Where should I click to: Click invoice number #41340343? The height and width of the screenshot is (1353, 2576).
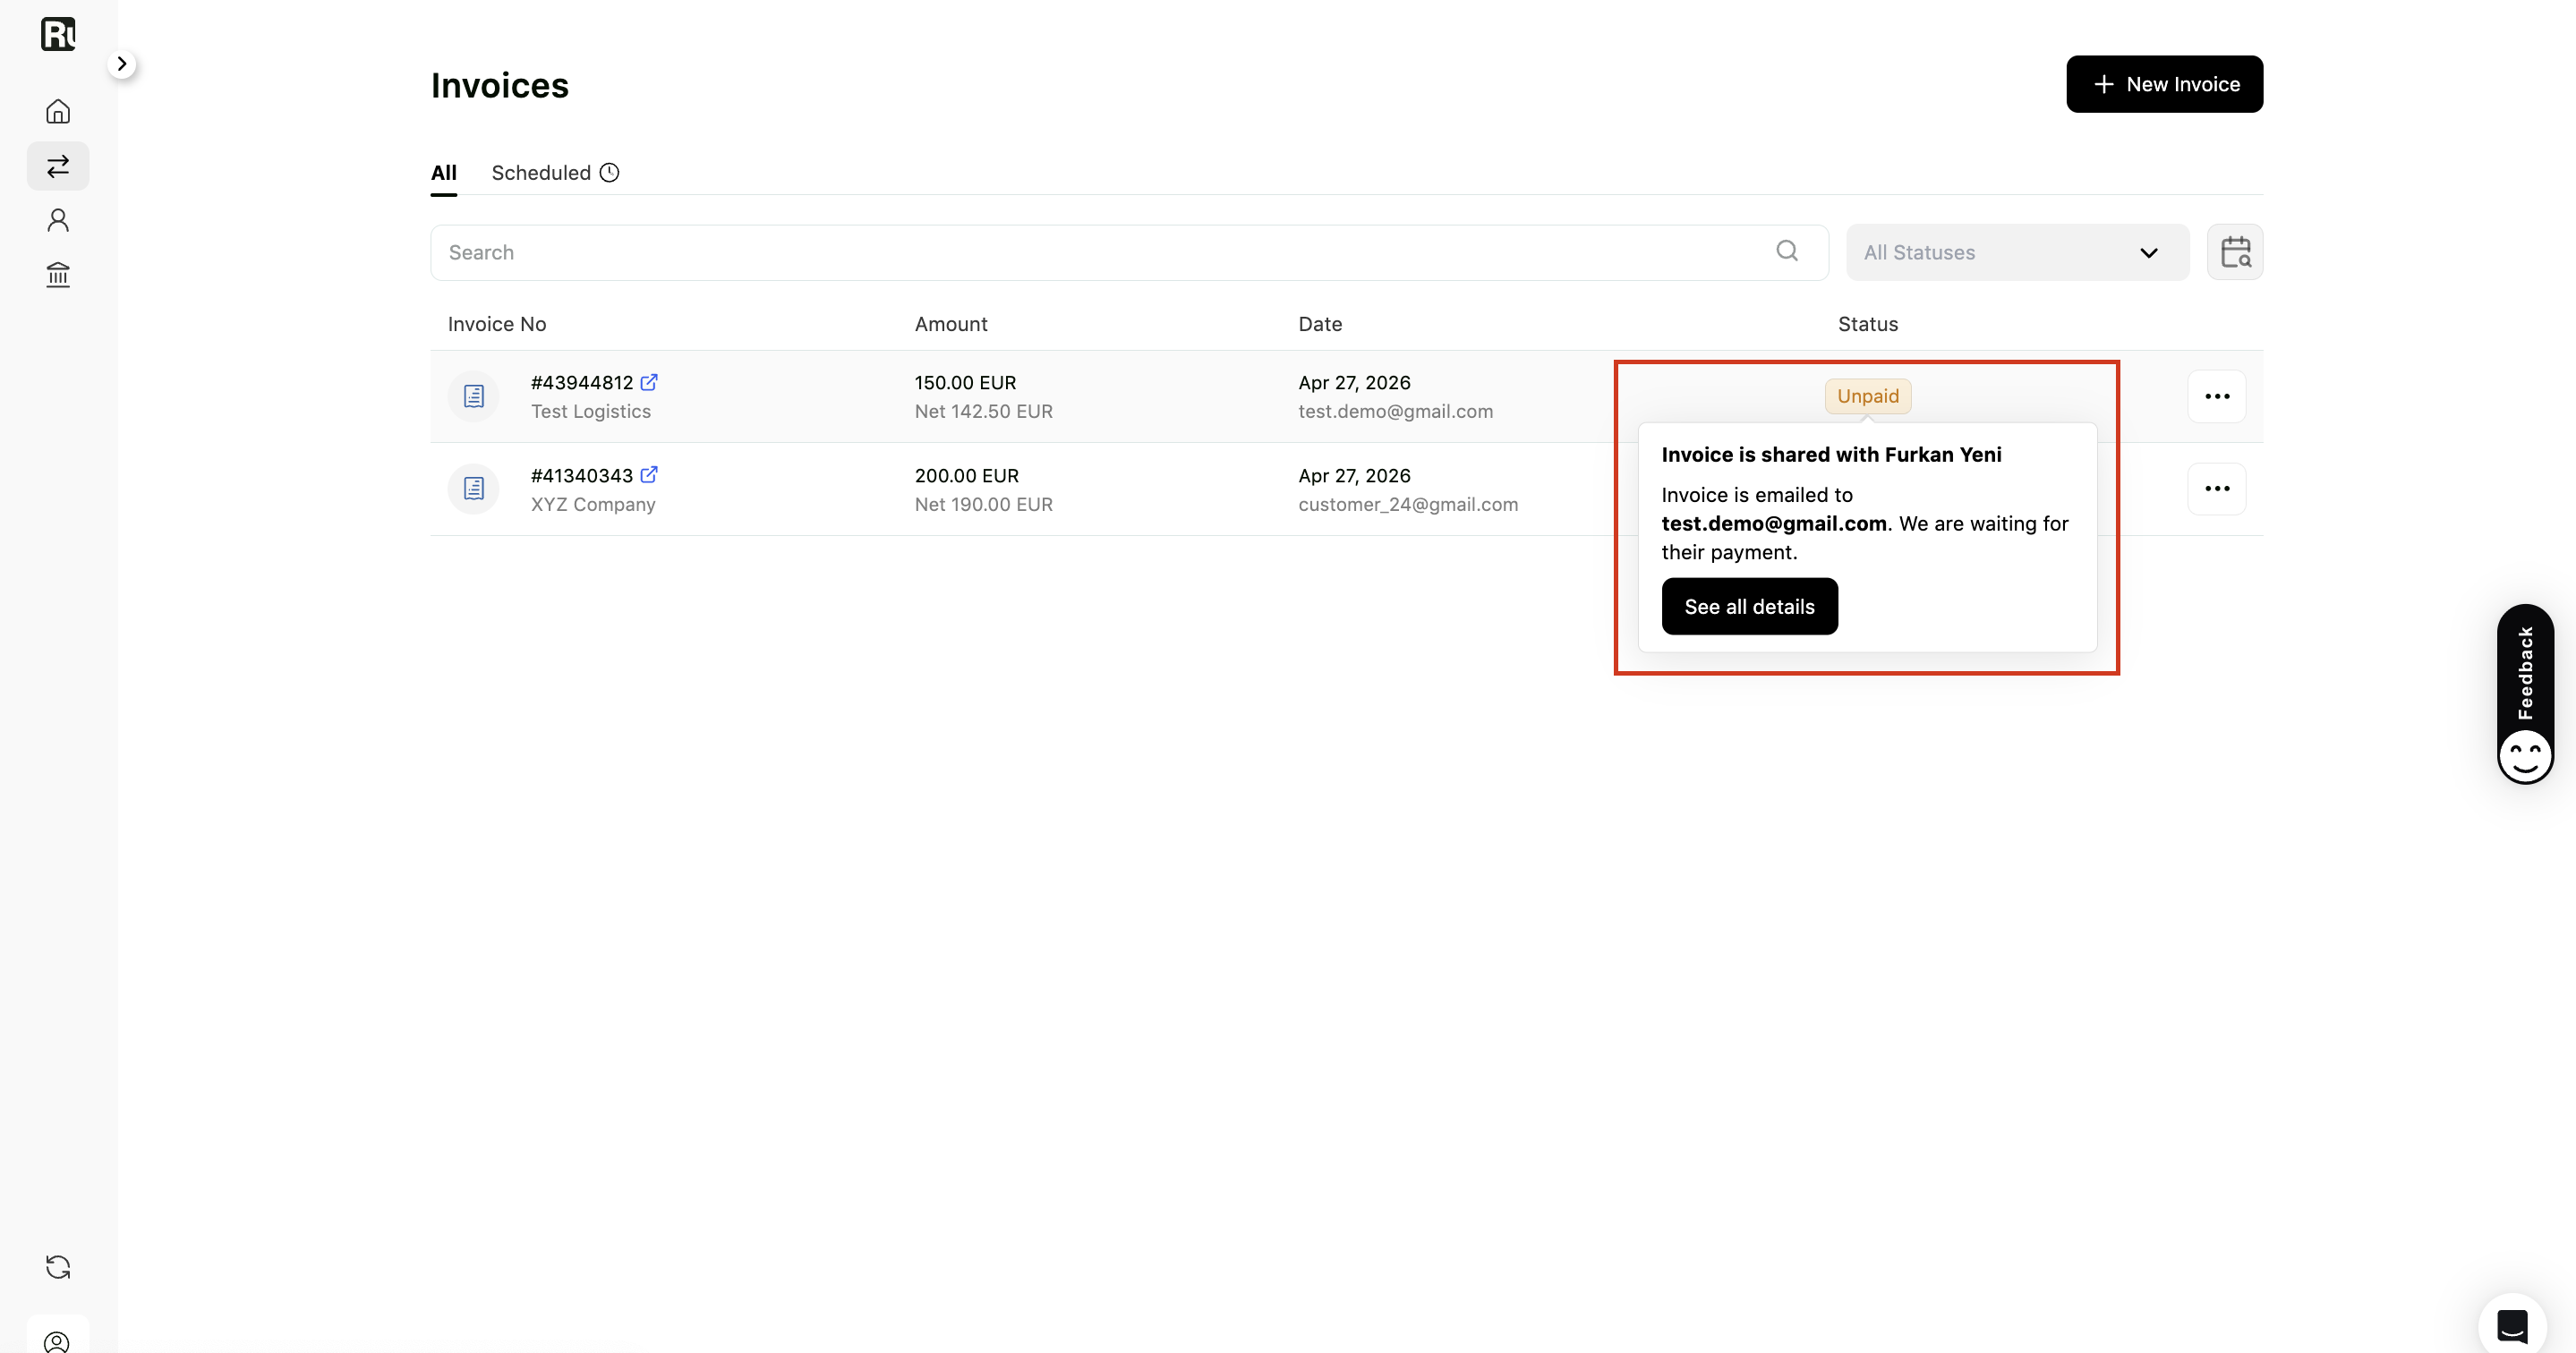582,475
